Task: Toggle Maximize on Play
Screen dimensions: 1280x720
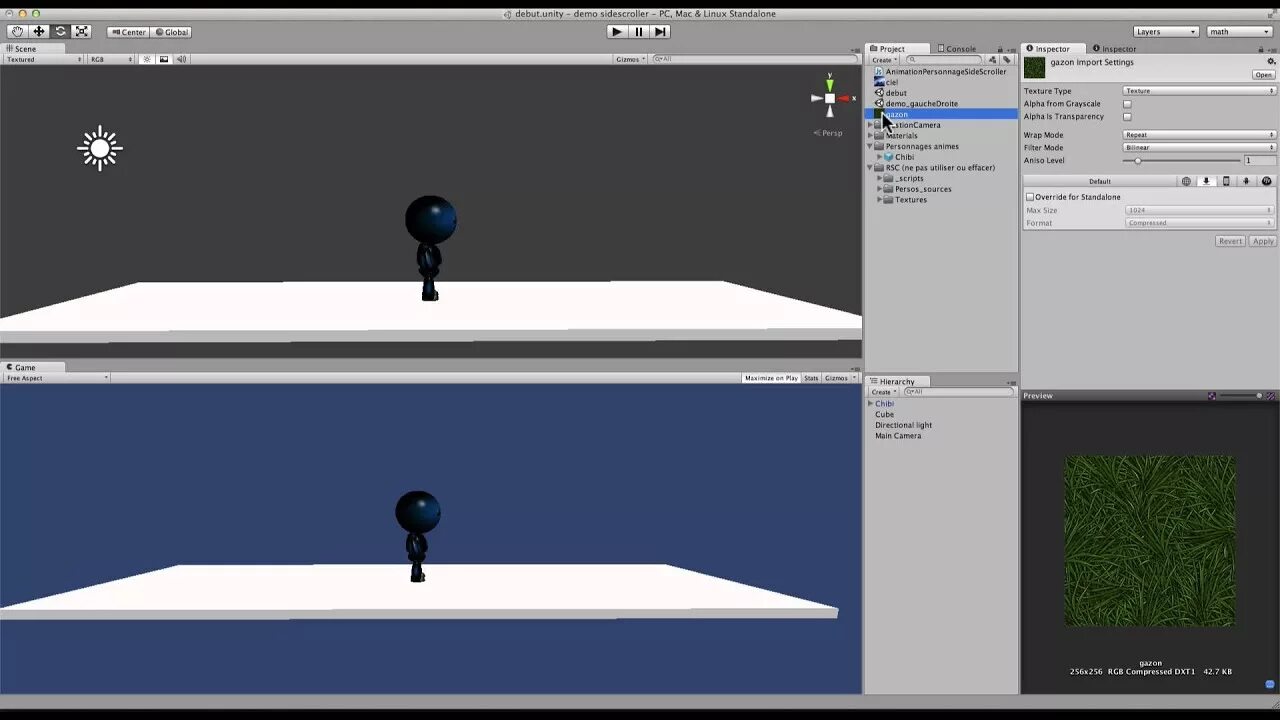Action: pyautogui.click(x=771, y=378)
